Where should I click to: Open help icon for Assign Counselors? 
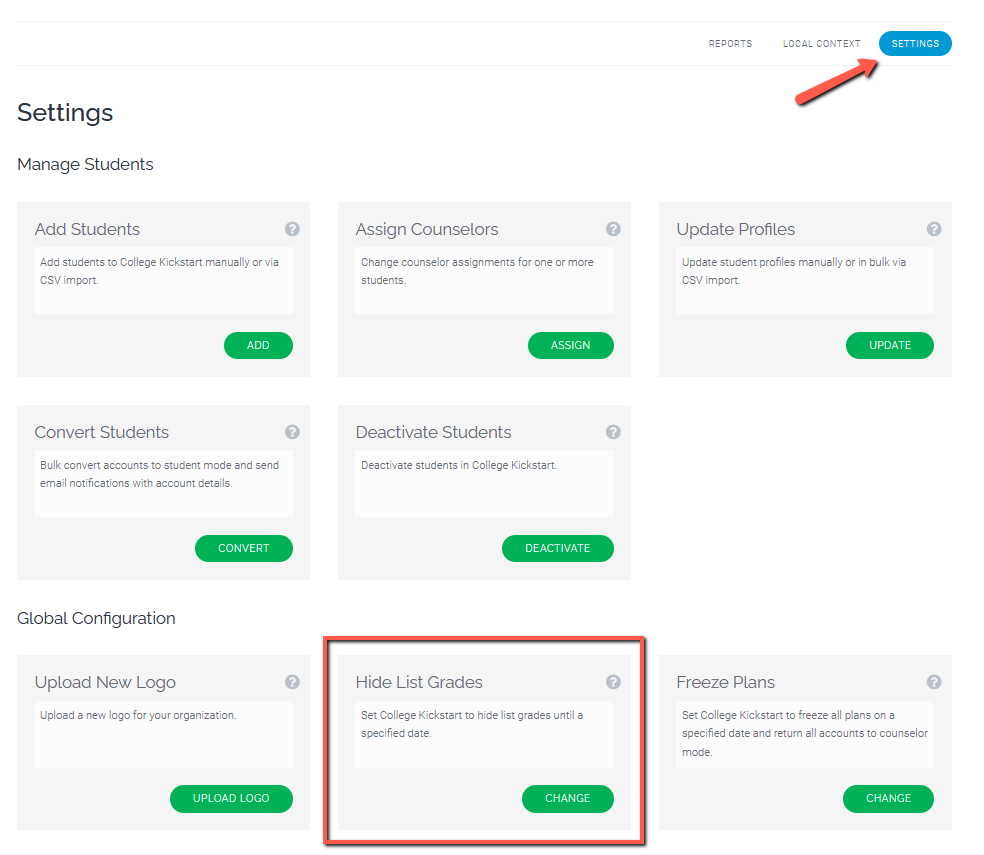(x=613, y=229)
